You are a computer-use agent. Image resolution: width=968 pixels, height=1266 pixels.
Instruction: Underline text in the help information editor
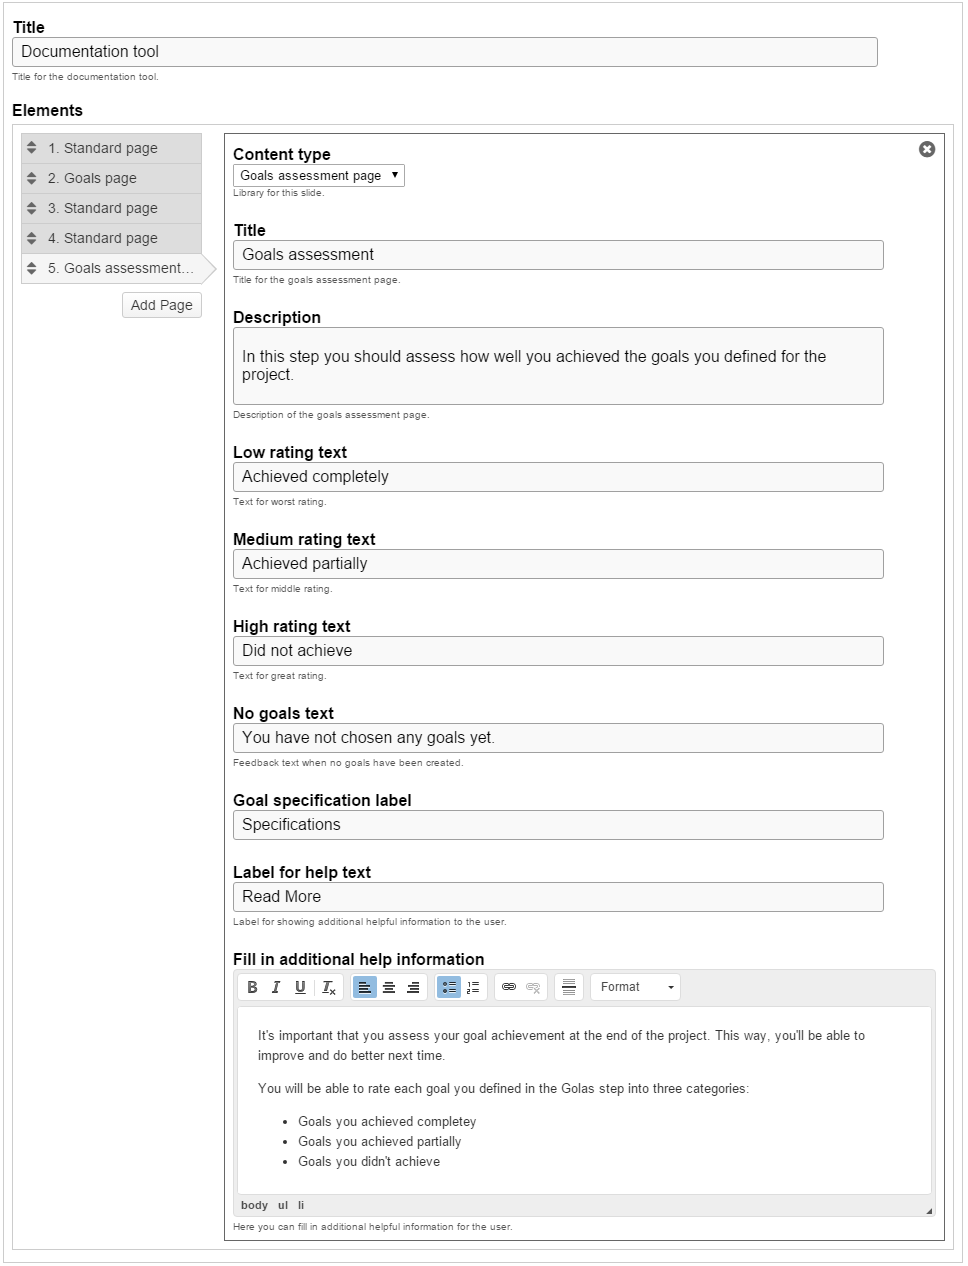click(x=300, y=987)
